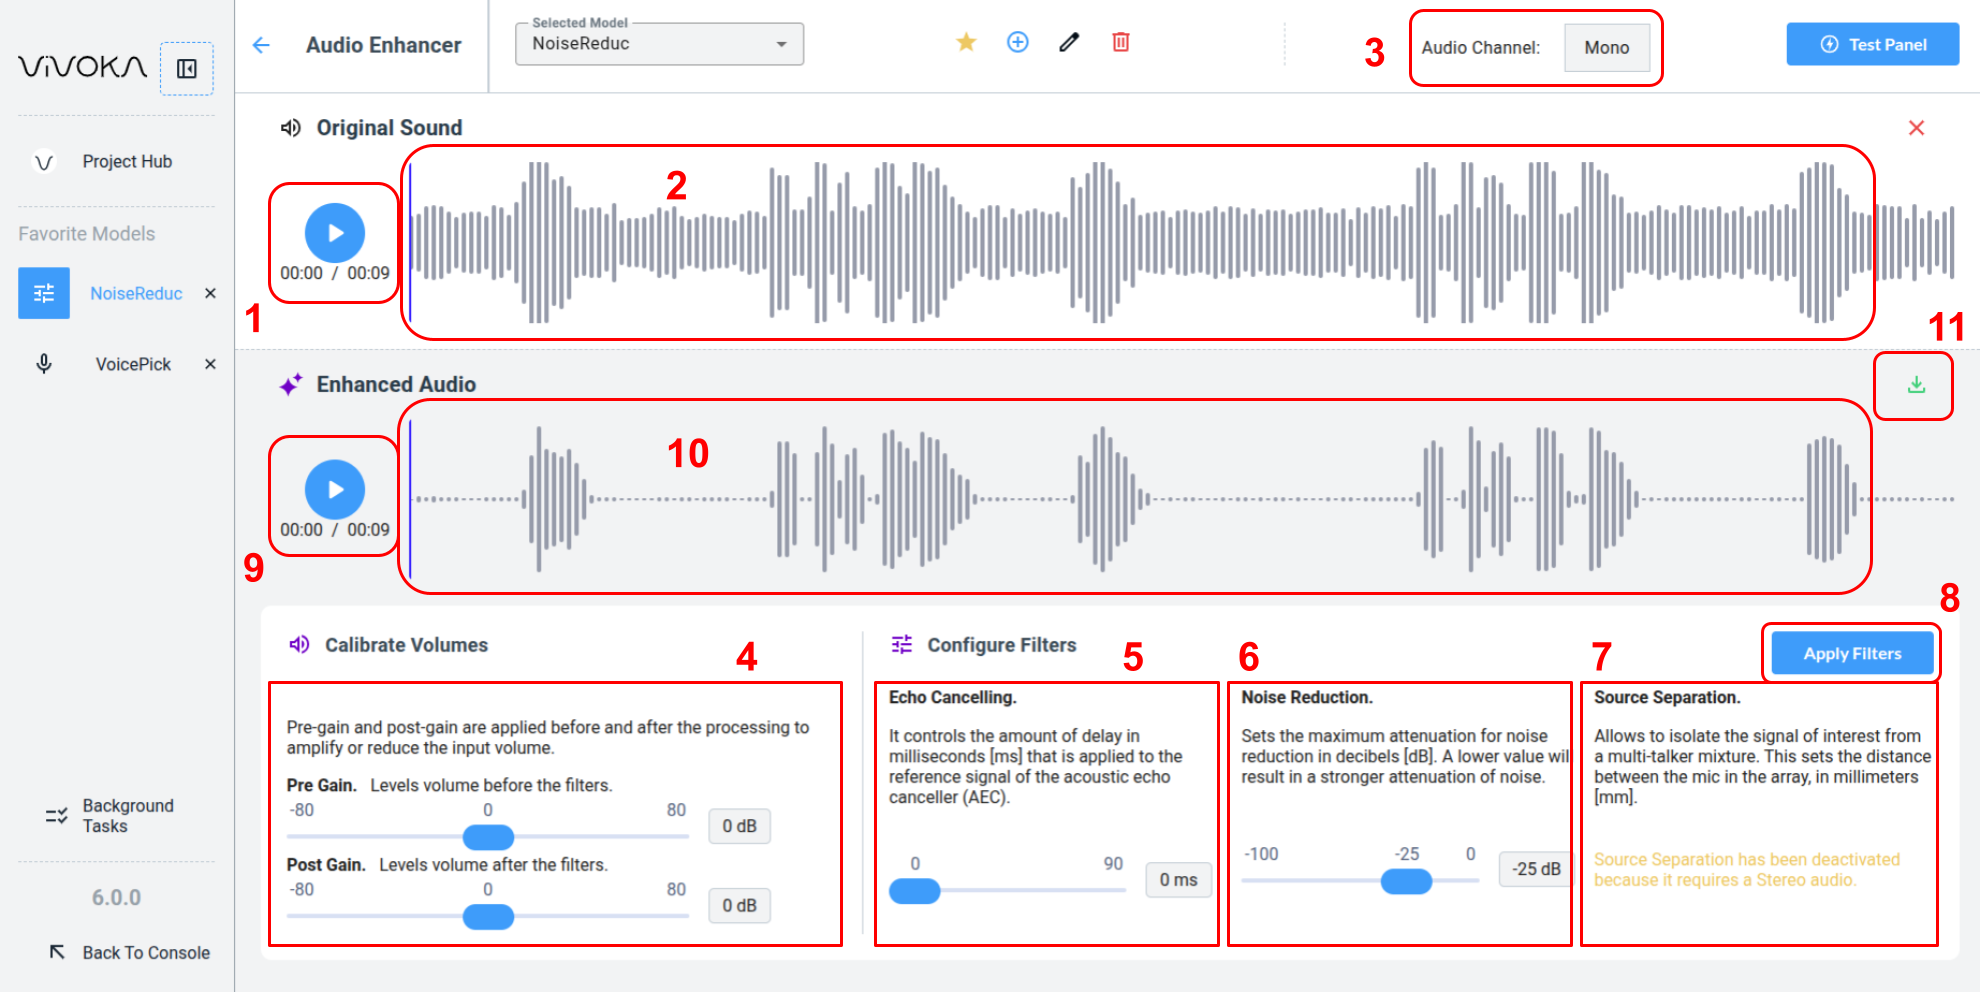Remove VoicePick from favorite models
1980x992 pixels.
210,364
